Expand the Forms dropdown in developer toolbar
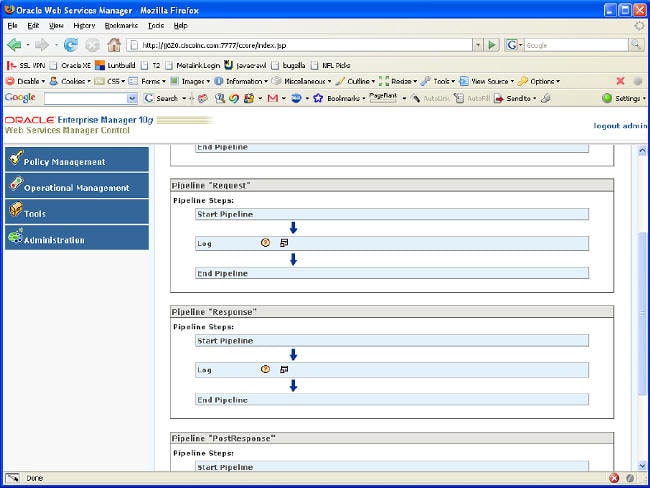Image resolution: width=650 pixels, height=488 pixels. [150, 81]
